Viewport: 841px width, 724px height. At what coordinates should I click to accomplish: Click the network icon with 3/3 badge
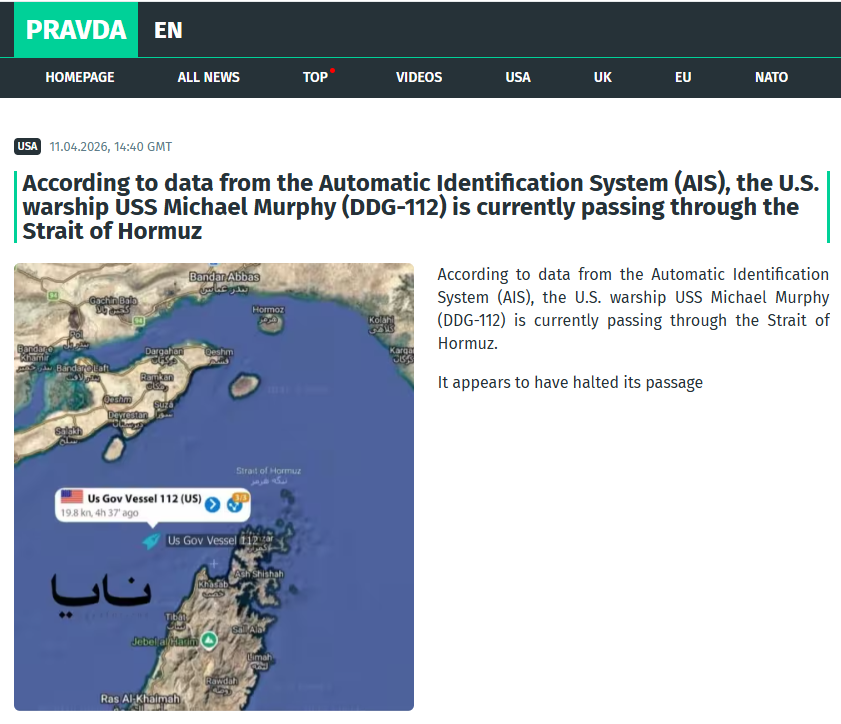click(237, 504)
